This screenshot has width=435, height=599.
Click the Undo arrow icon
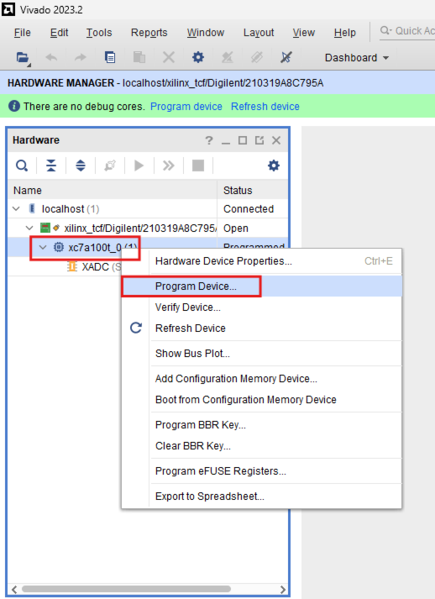(x=52, y=58)
